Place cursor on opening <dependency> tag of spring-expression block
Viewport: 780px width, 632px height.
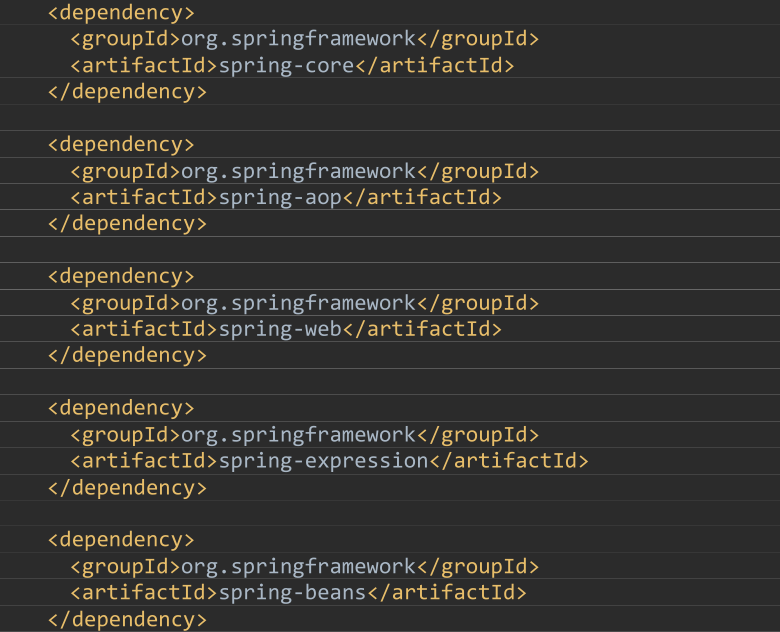click(x=121, y=409)
